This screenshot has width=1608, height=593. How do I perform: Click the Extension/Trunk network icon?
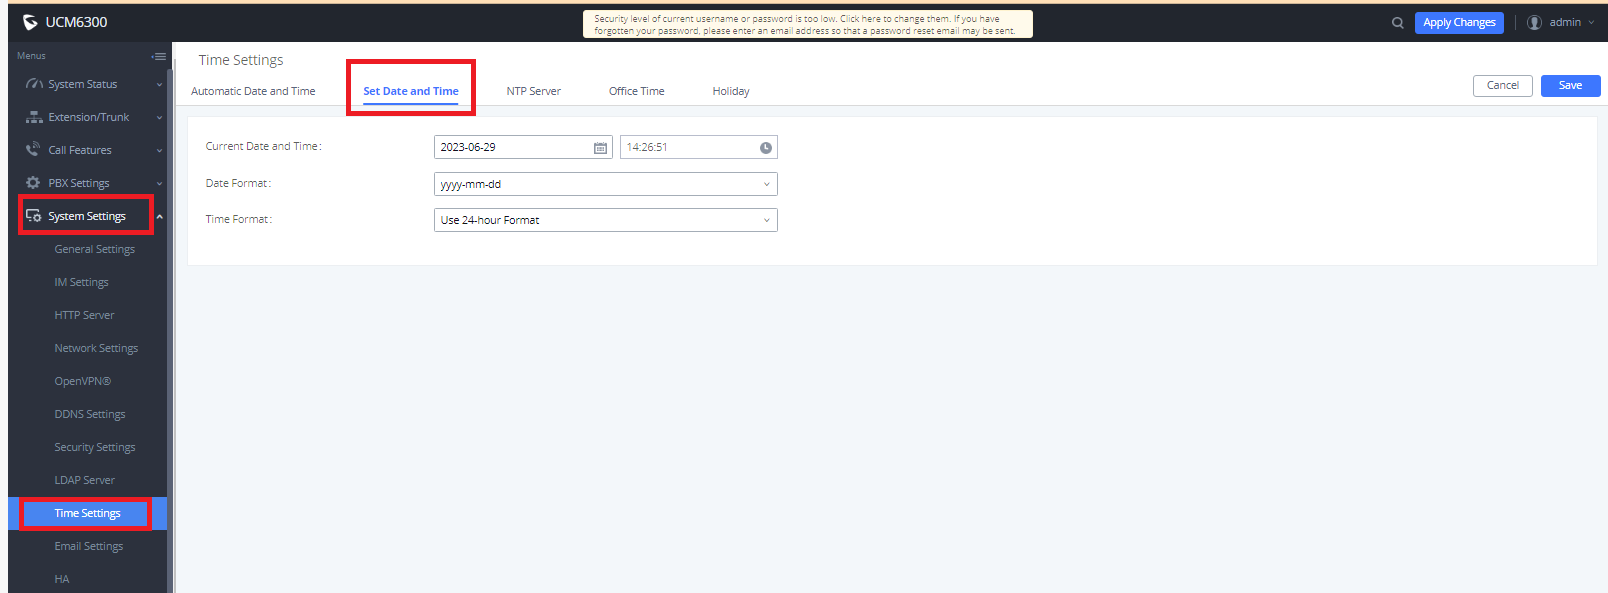(34, 117)
